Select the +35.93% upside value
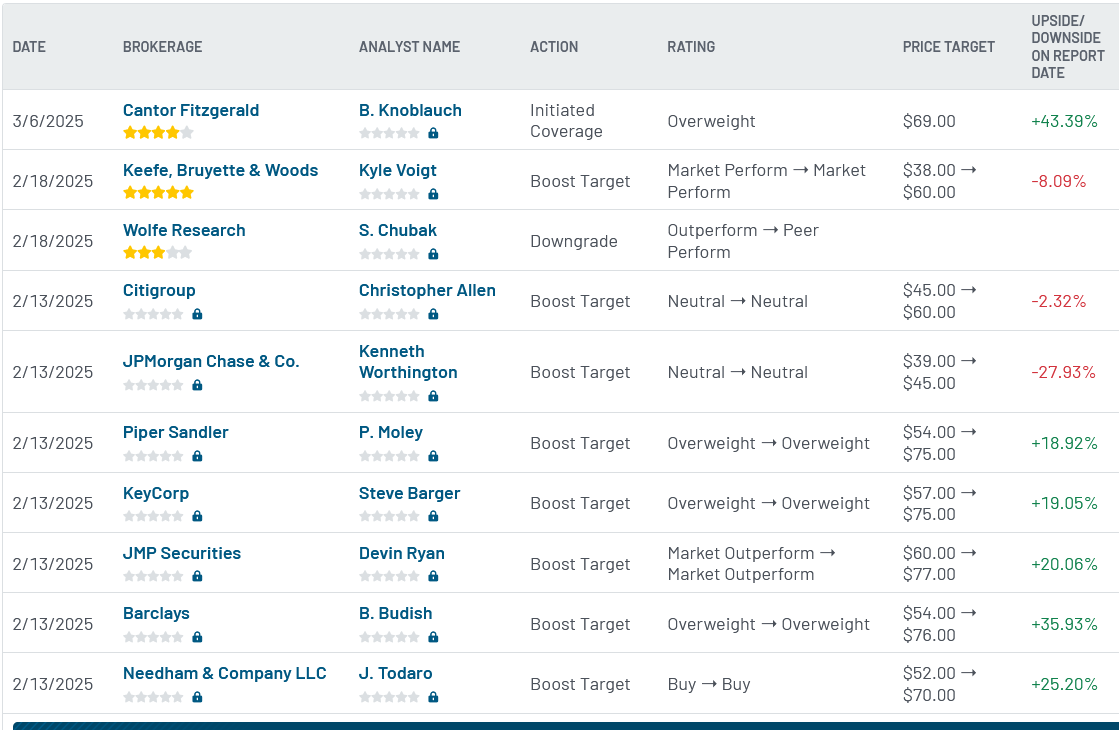Screen dimensions: 1119x730 tap(1064, 624)
